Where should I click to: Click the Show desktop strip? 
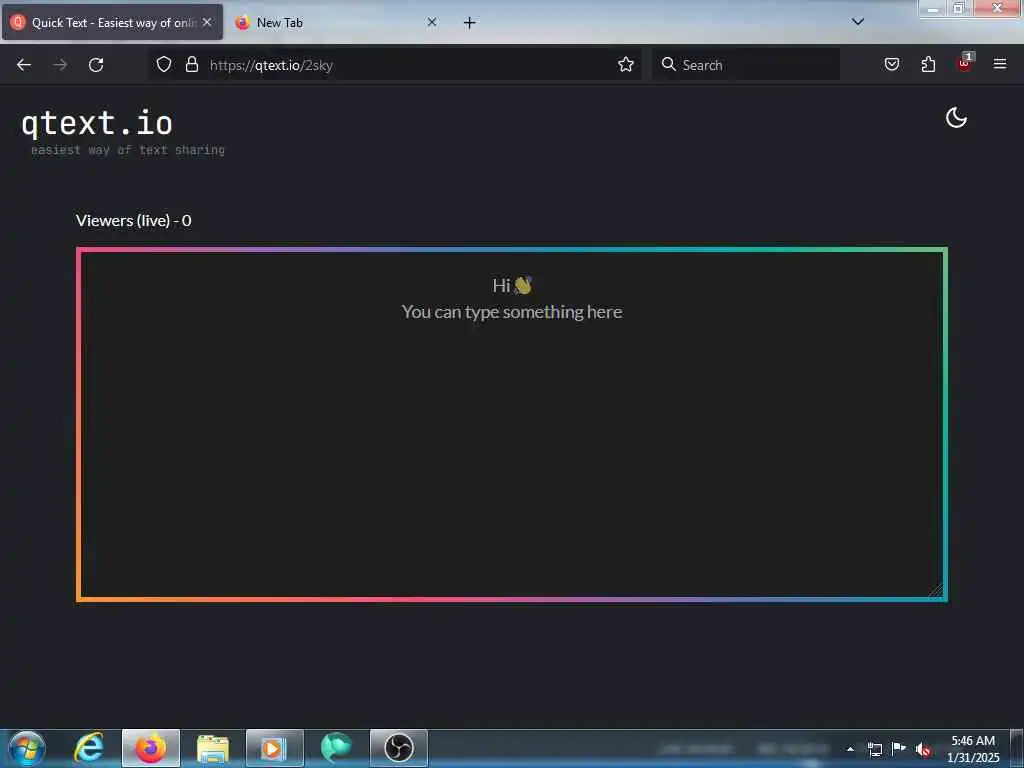(x=1017, y=748)
